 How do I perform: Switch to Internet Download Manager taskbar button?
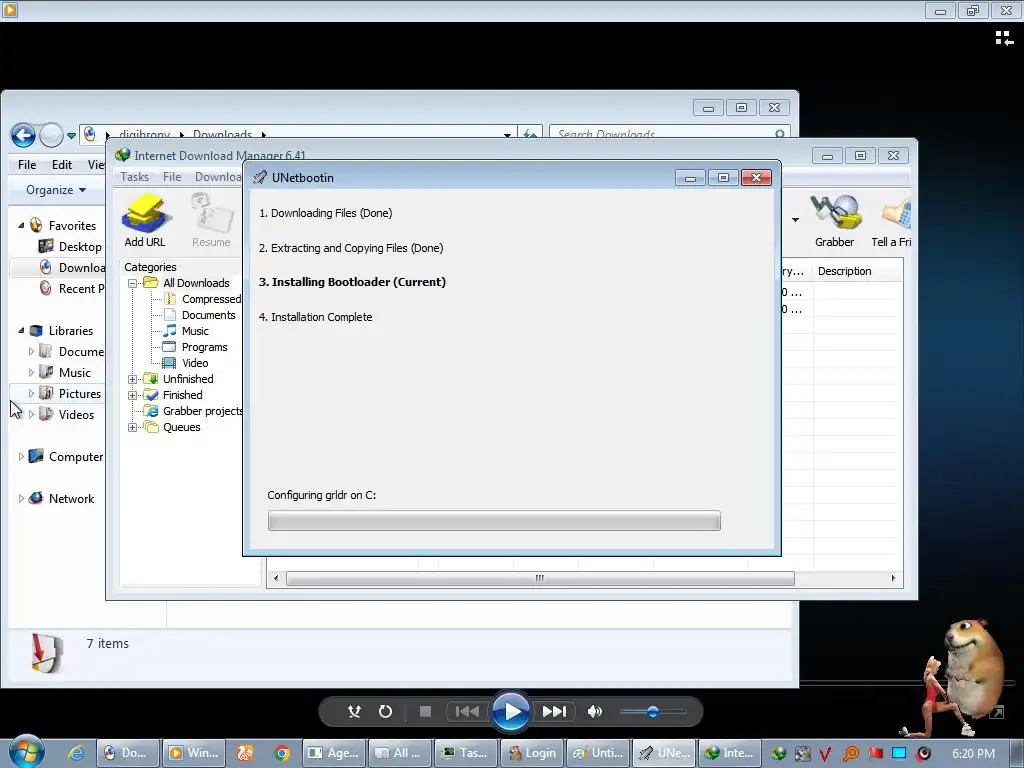[730, 753]
